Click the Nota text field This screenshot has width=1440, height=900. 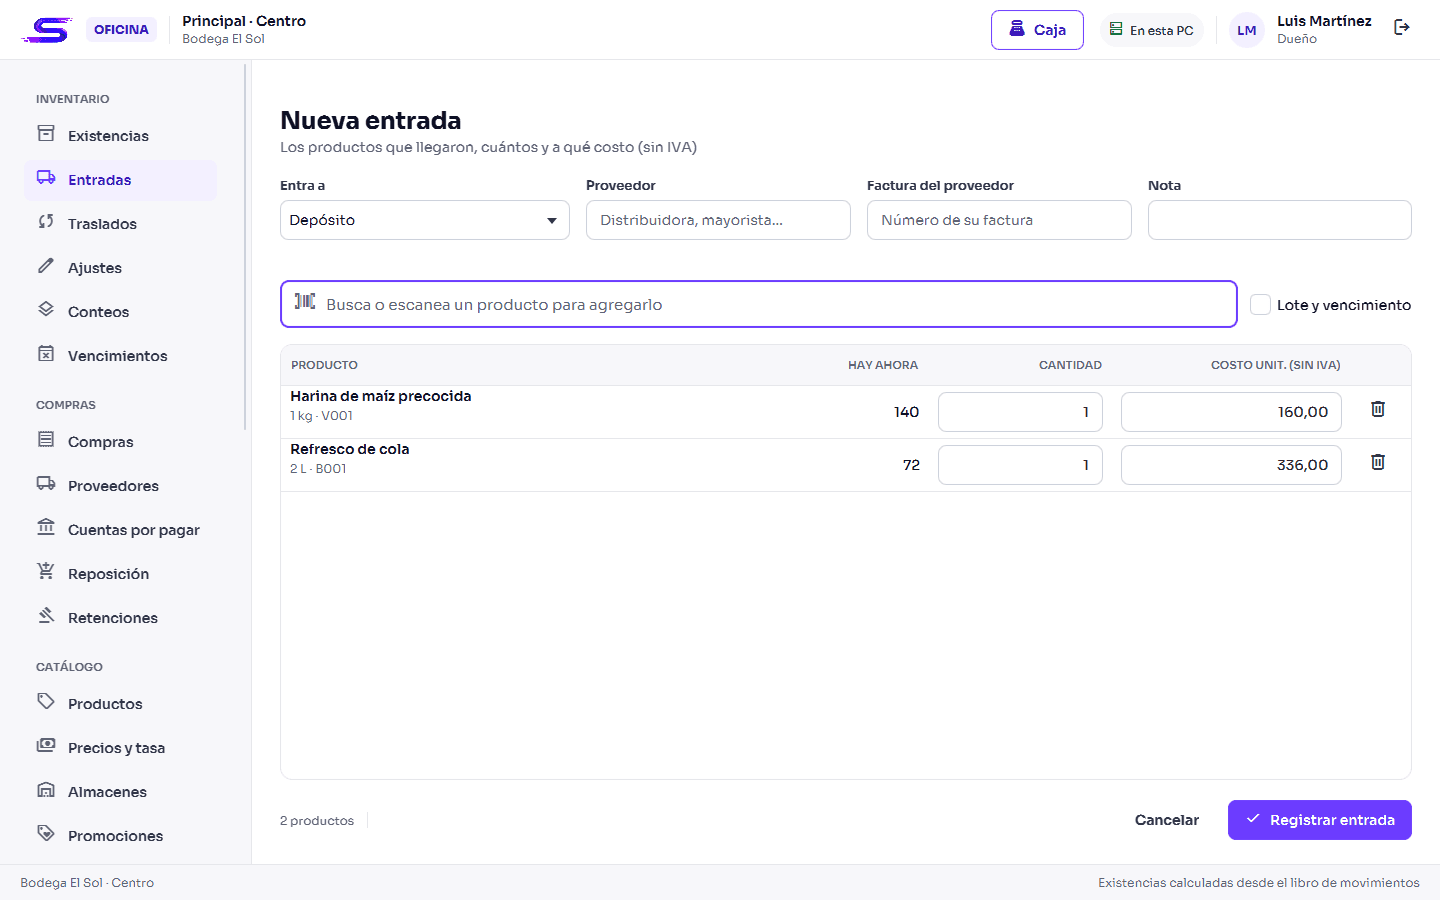point(1280,220)
